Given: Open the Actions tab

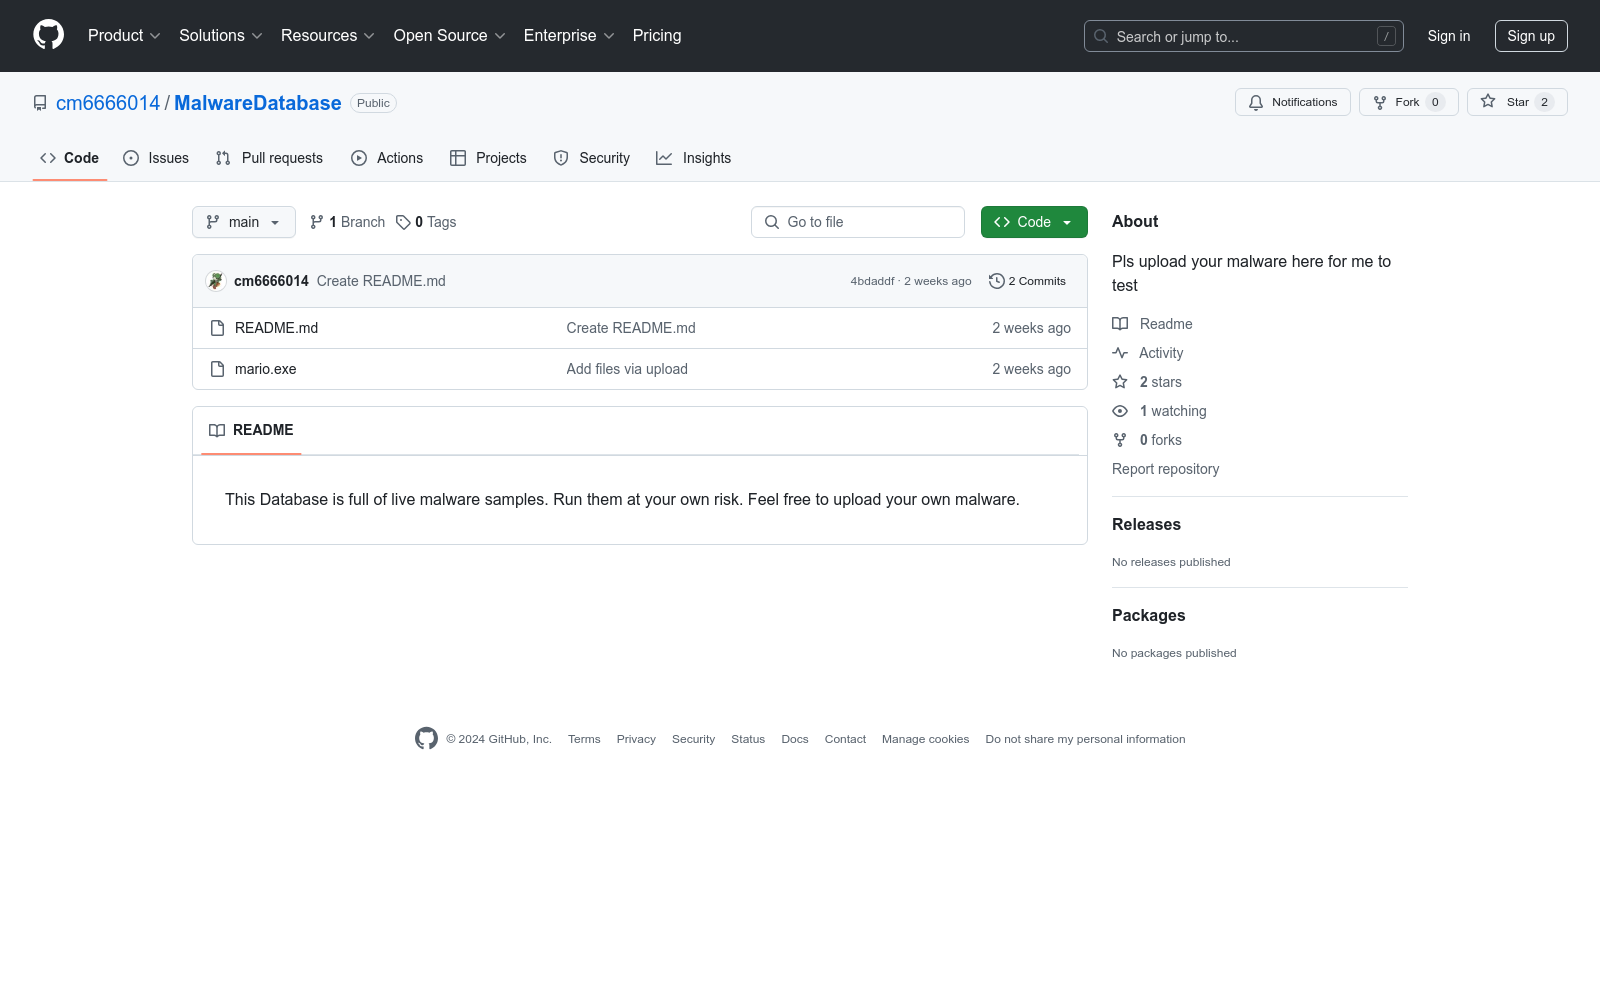Looking at the screenshot, I should point(387,158).
